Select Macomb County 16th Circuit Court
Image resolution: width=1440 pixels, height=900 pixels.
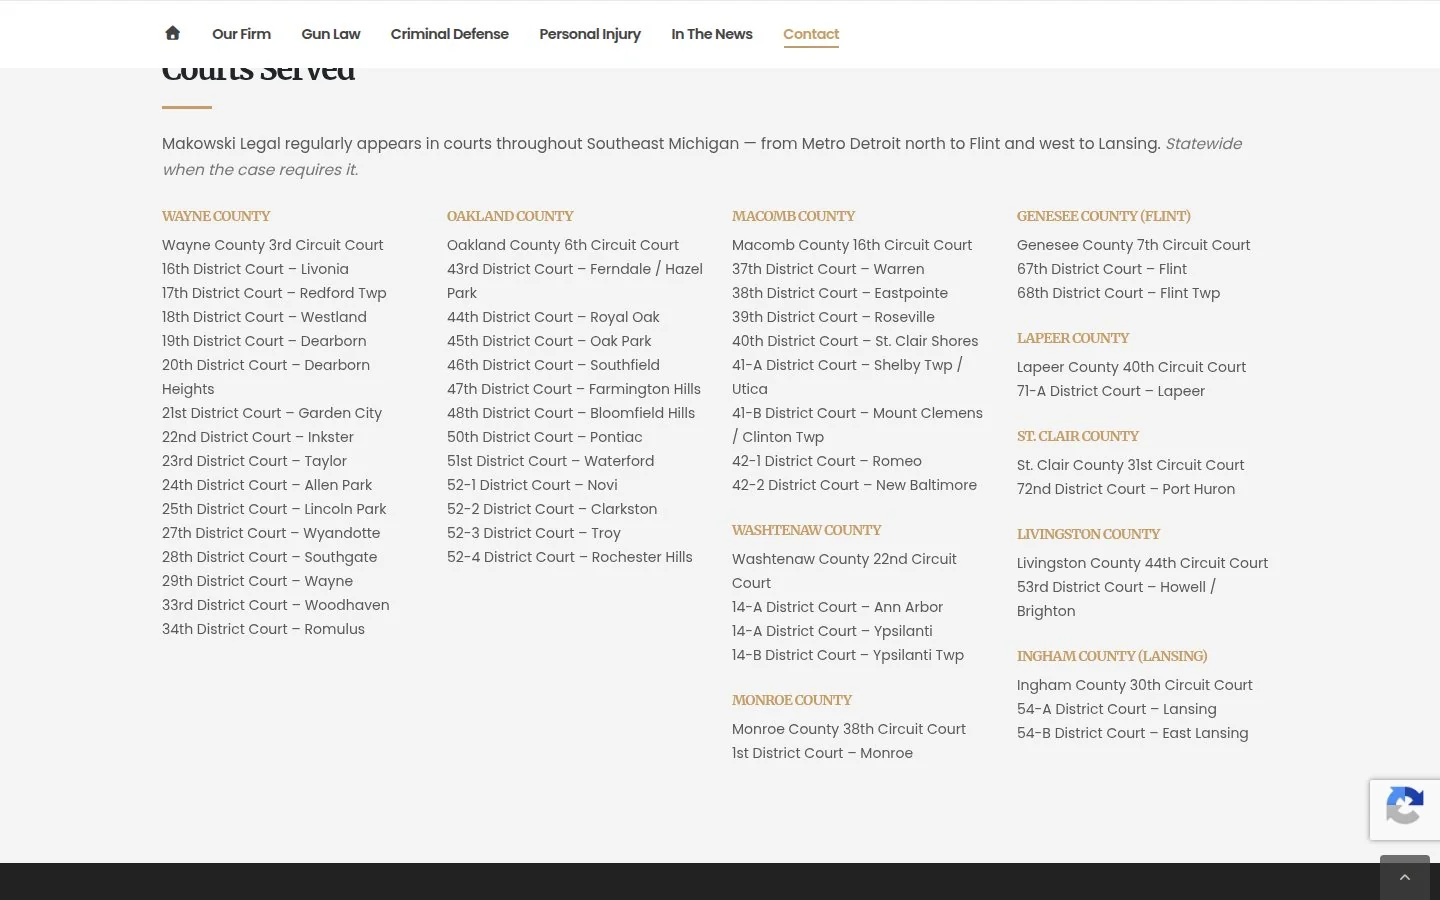[x=852, y=245]
